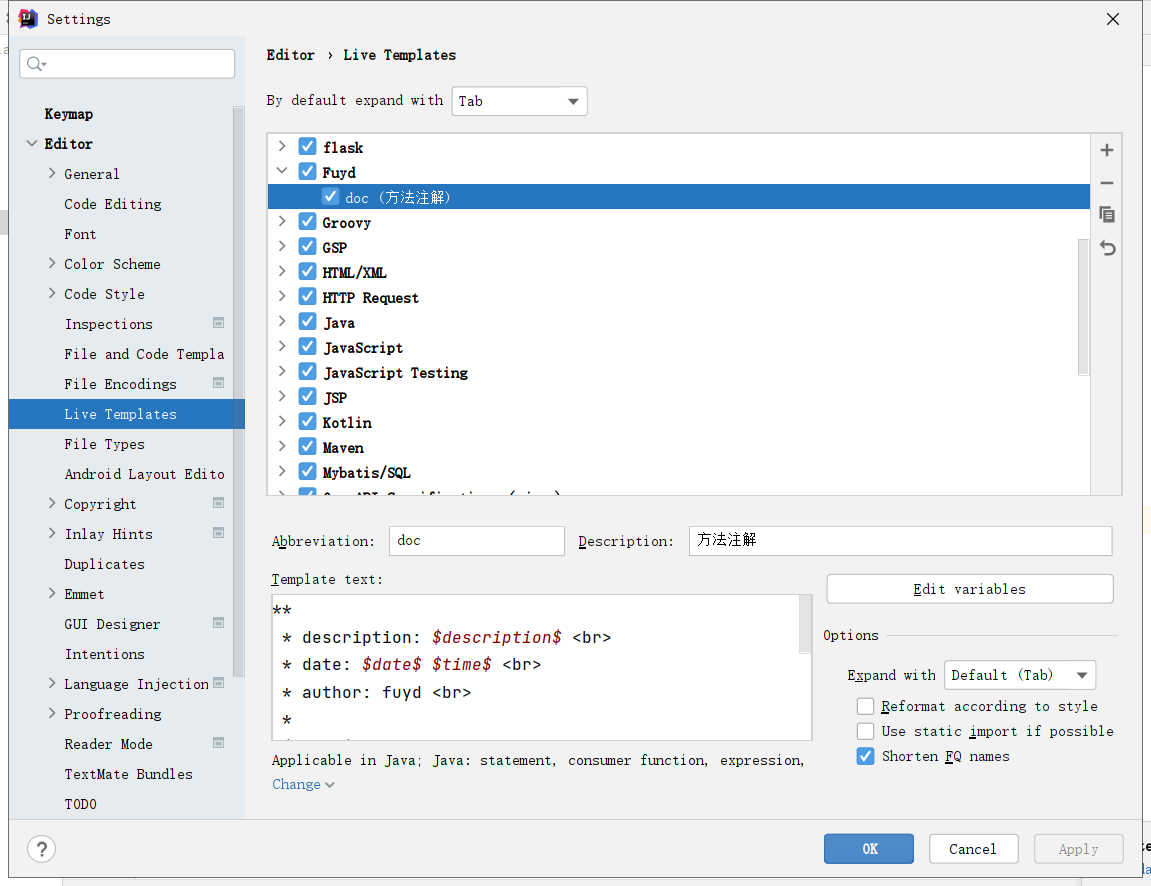
Task: Open the Expand with Default (Tab) dropdown
Action: tap(1020, 675)
